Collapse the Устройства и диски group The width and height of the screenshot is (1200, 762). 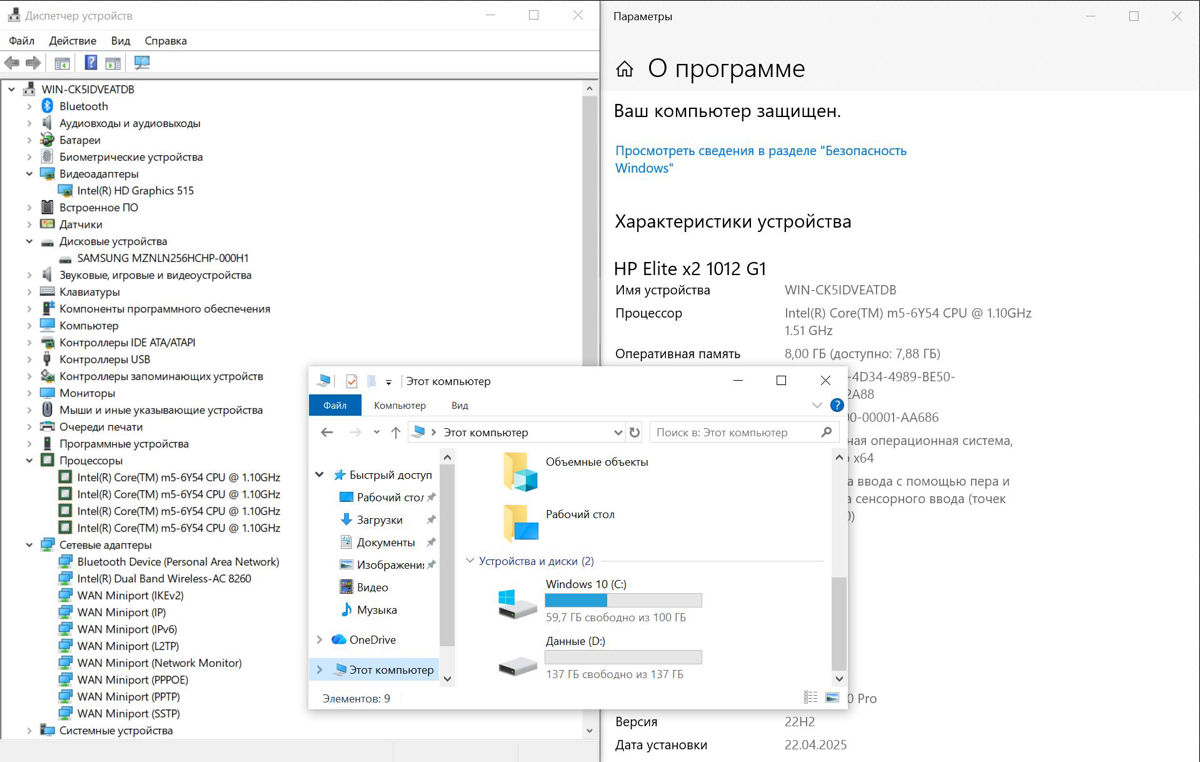point(471,562)
